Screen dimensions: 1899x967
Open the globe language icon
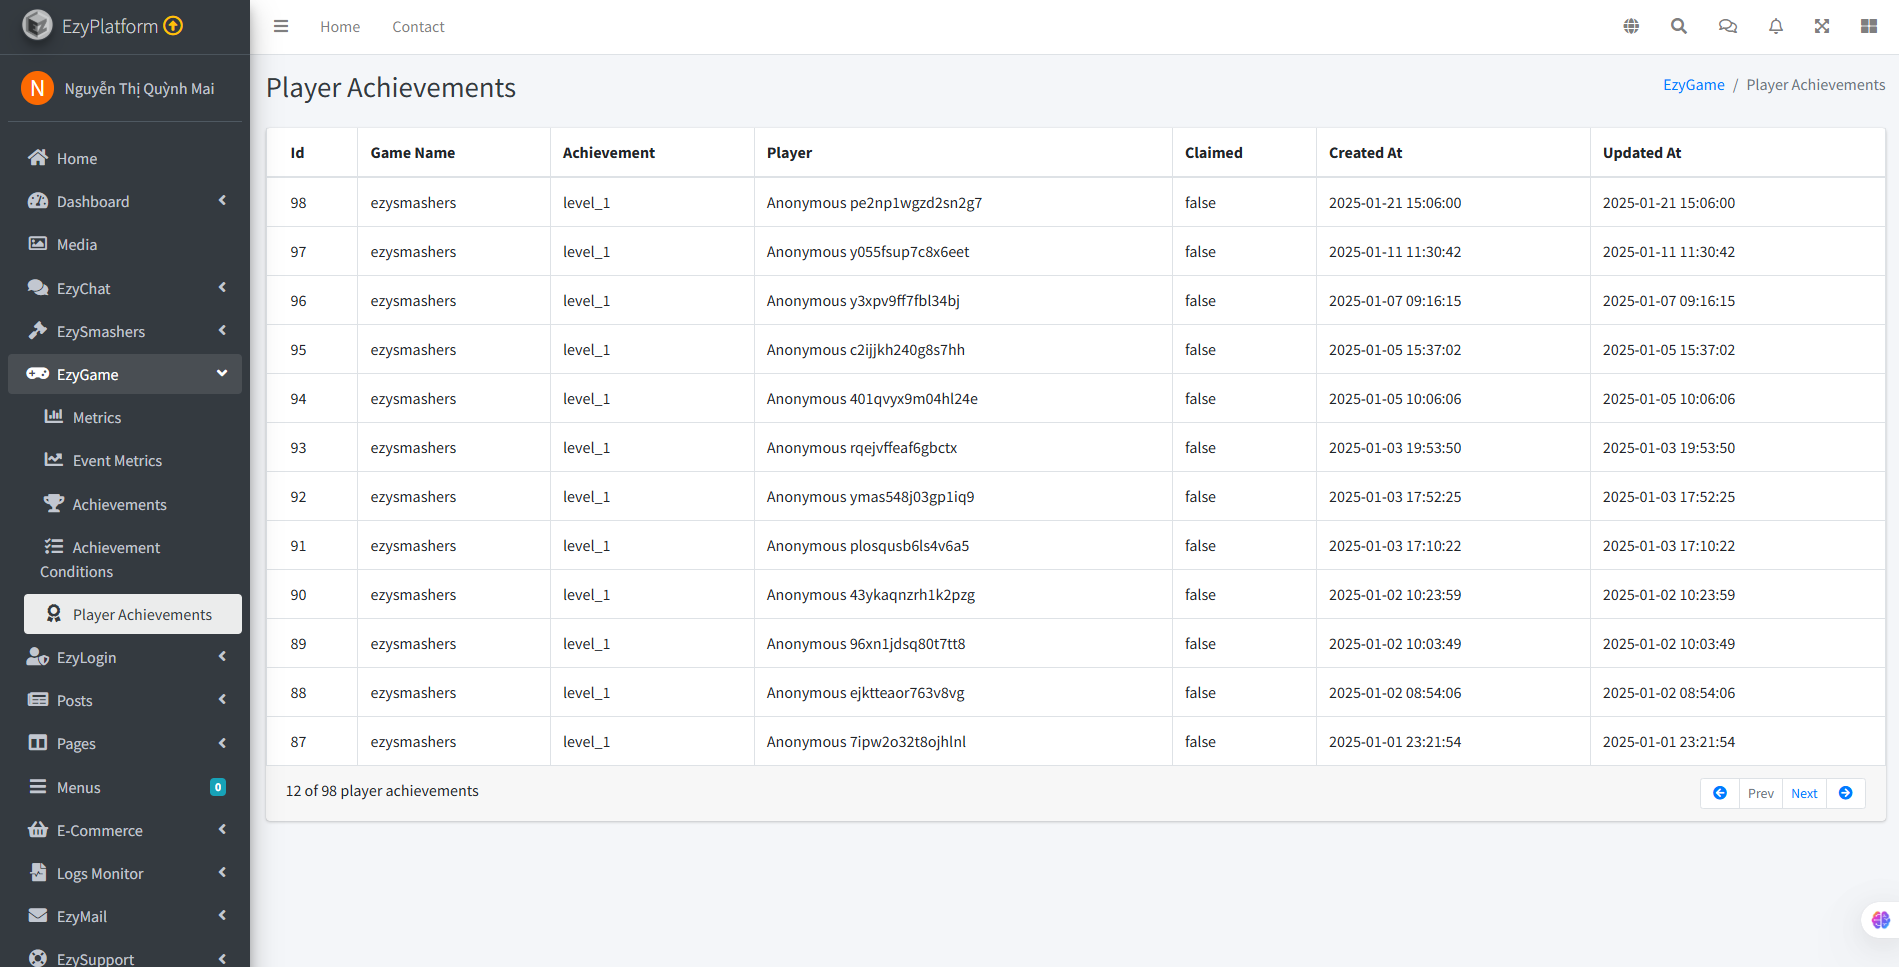1631,27
